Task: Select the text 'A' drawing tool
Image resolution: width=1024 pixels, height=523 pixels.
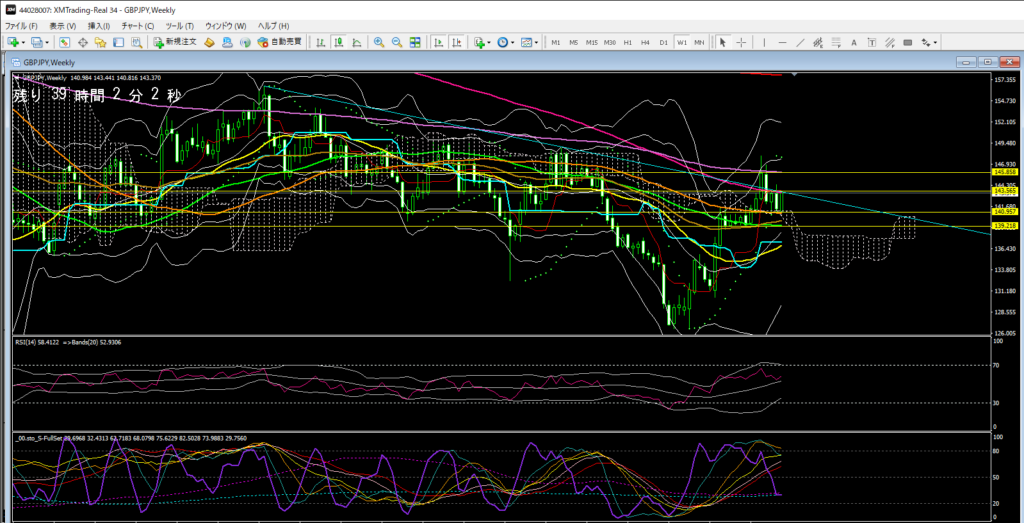Action: pos(854,42)
